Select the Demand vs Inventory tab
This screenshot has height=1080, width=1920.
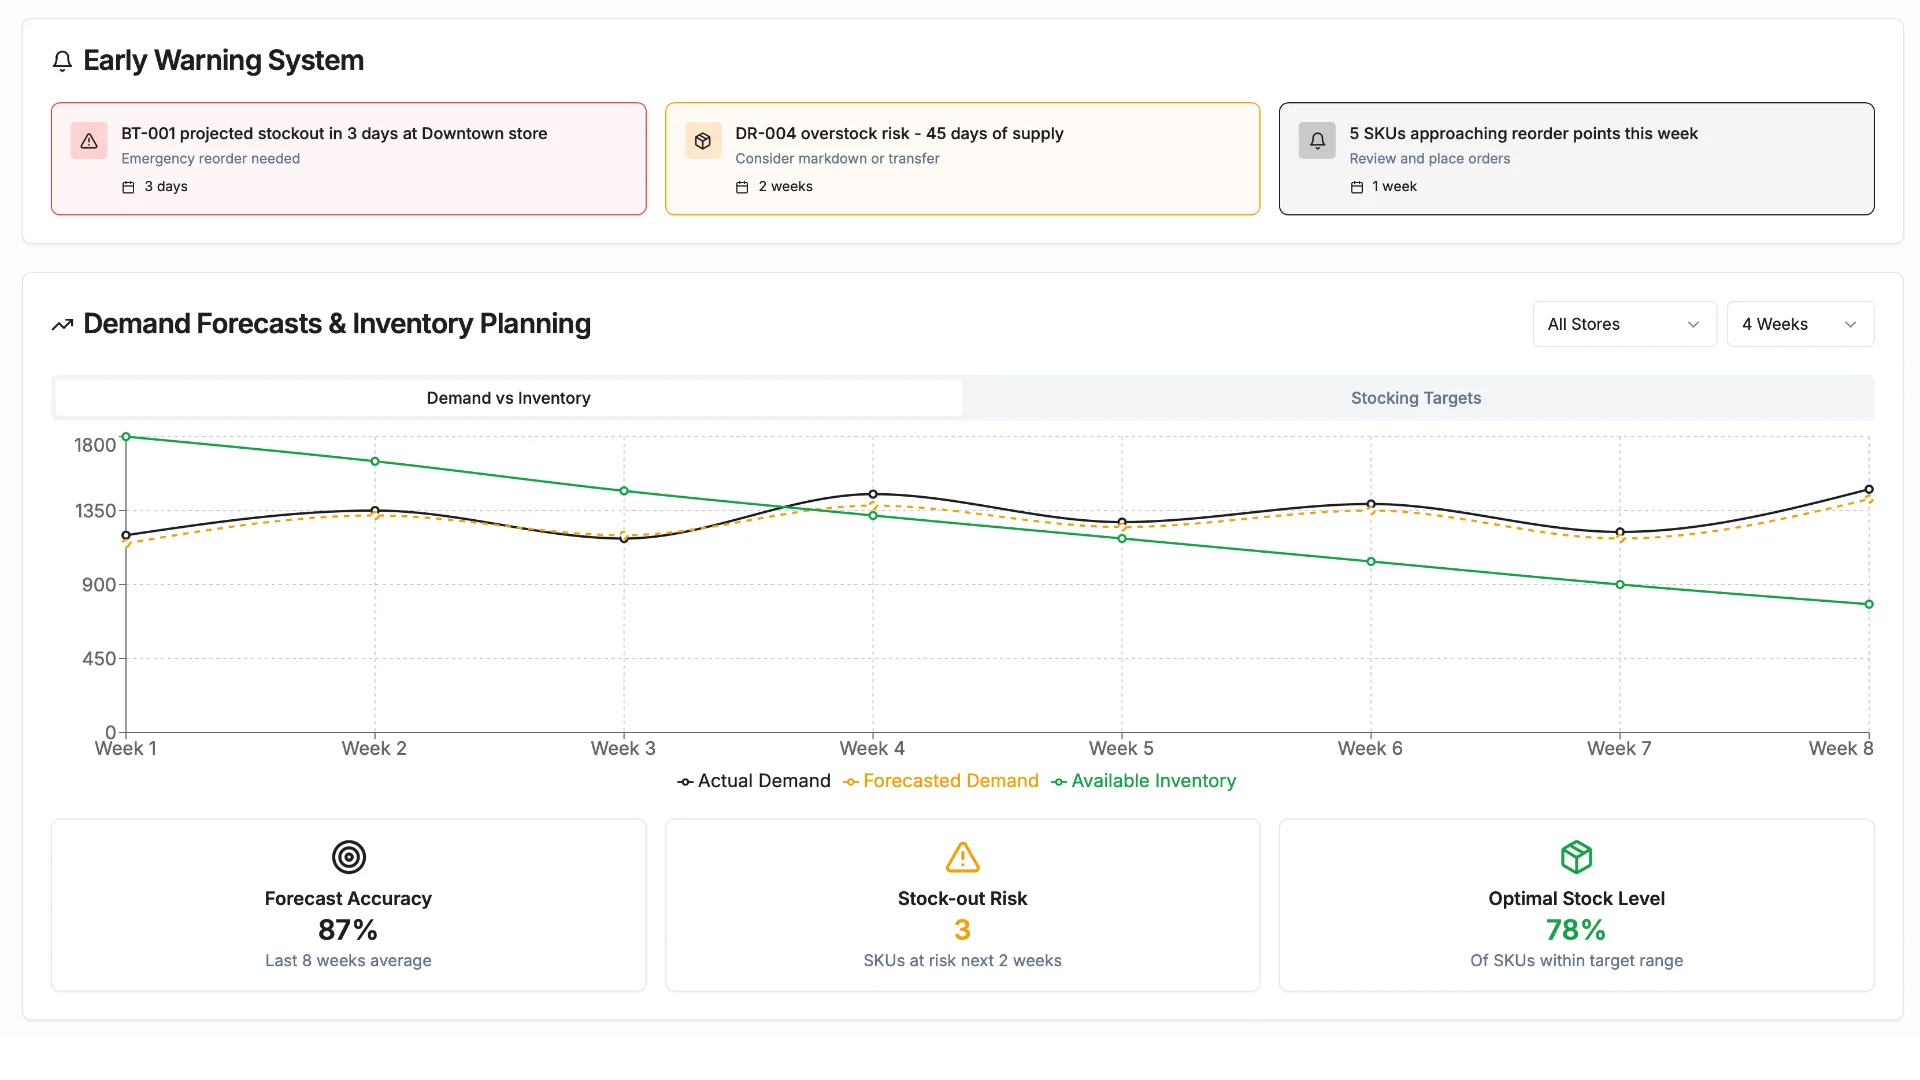tap(508, 397)
